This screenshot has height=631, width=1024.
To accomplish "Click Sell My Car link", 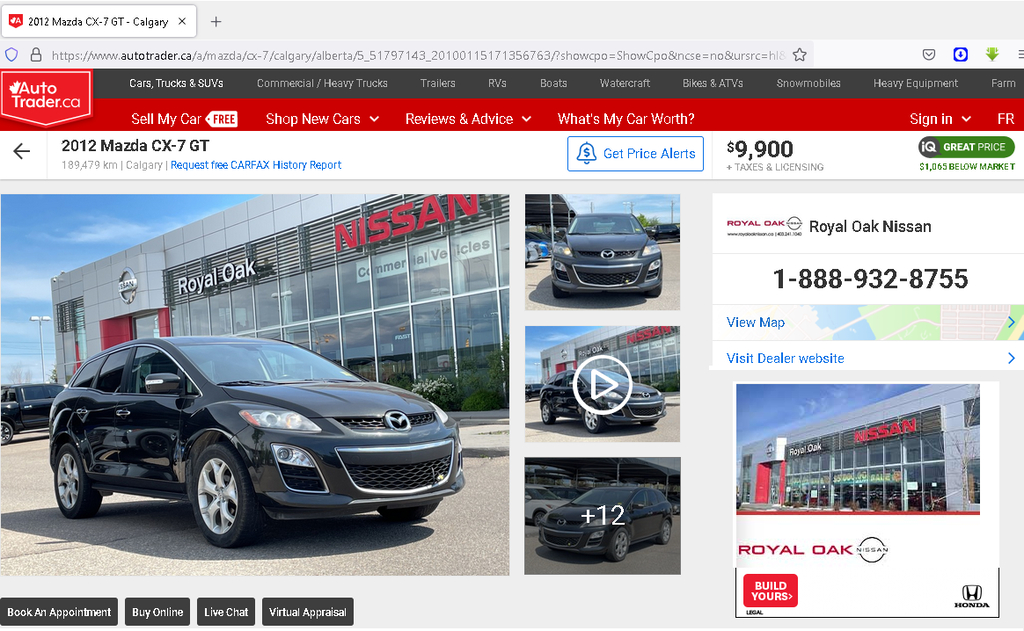I will pyautogui.click(x=166, y=119).
